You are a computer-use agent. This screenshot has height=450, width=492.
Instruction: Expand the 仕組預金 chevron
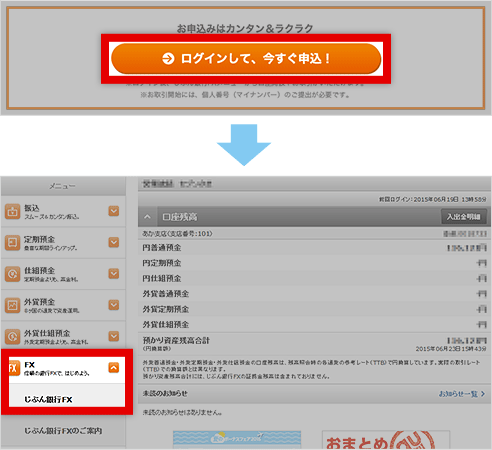[x=114, y=274]
